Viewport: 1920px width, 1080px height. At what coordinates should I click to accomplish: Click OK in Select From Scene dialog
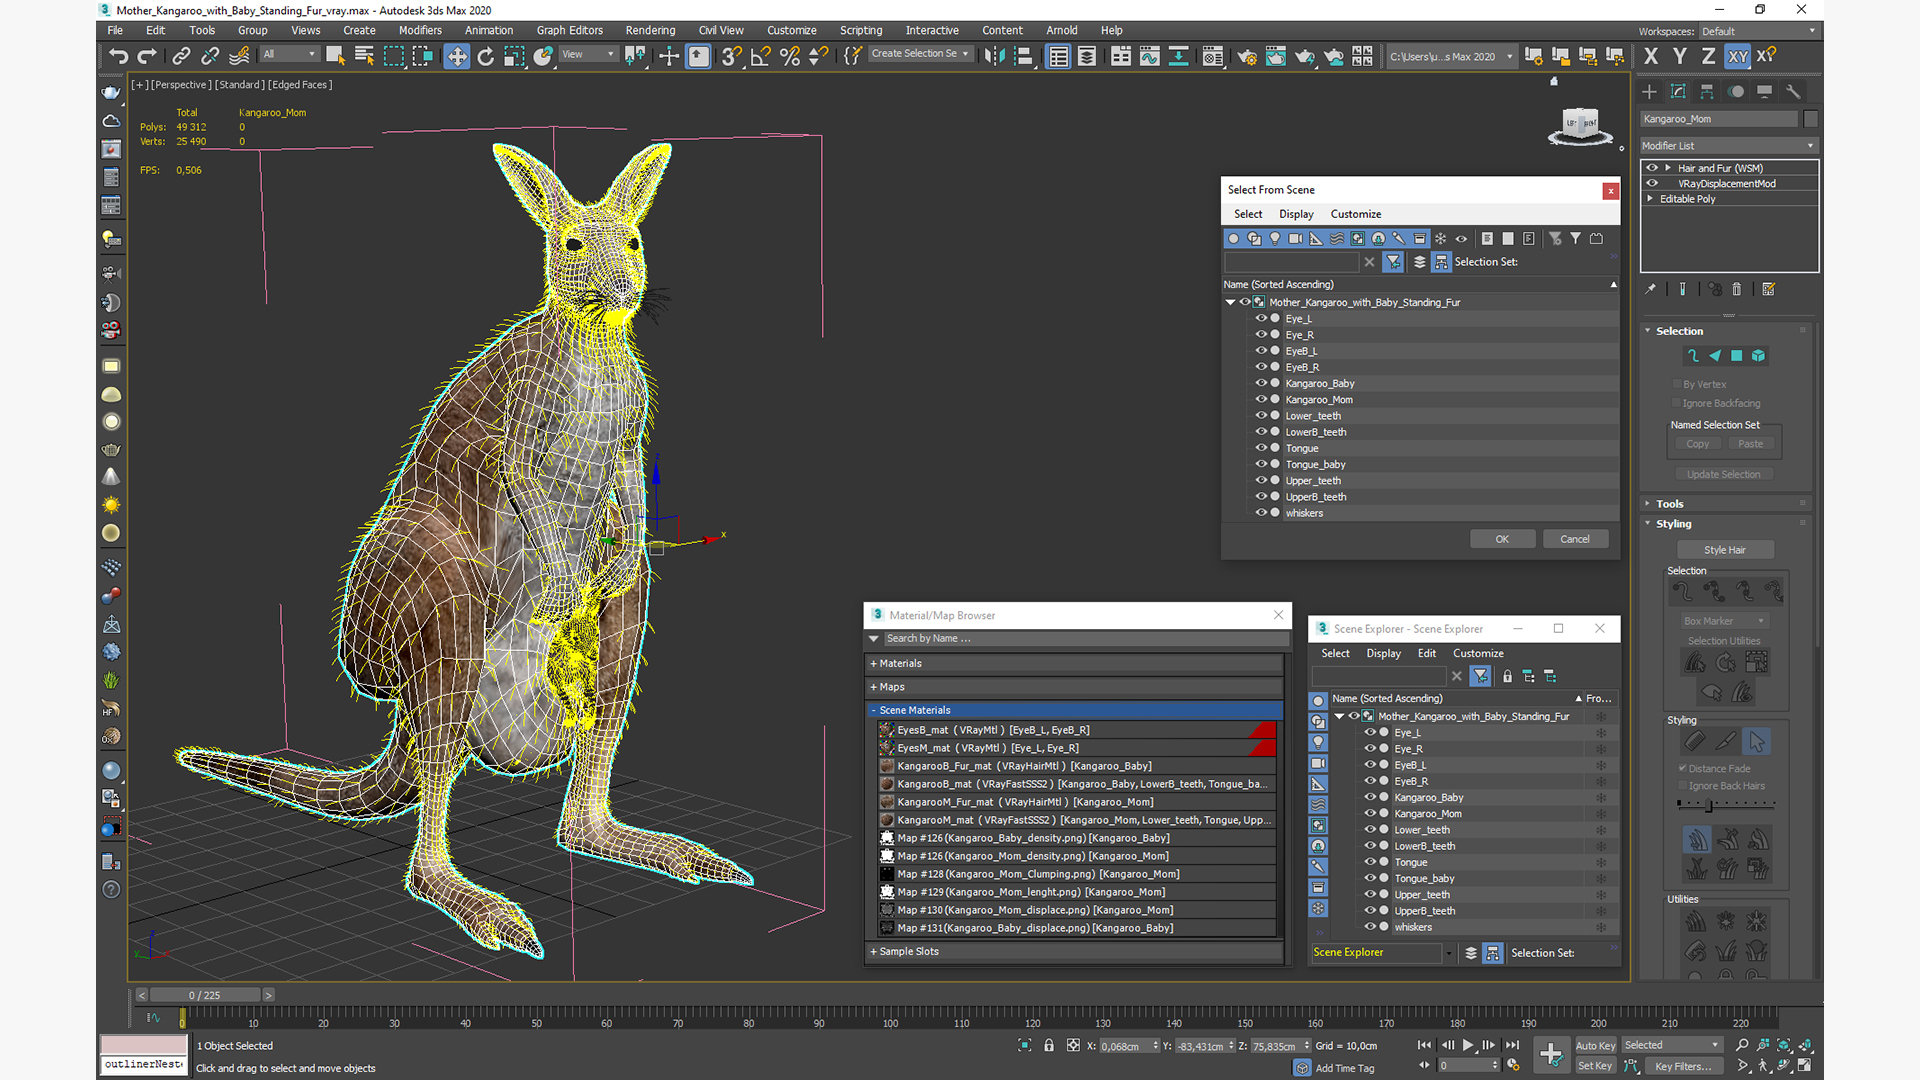(x=1502, y=539)
